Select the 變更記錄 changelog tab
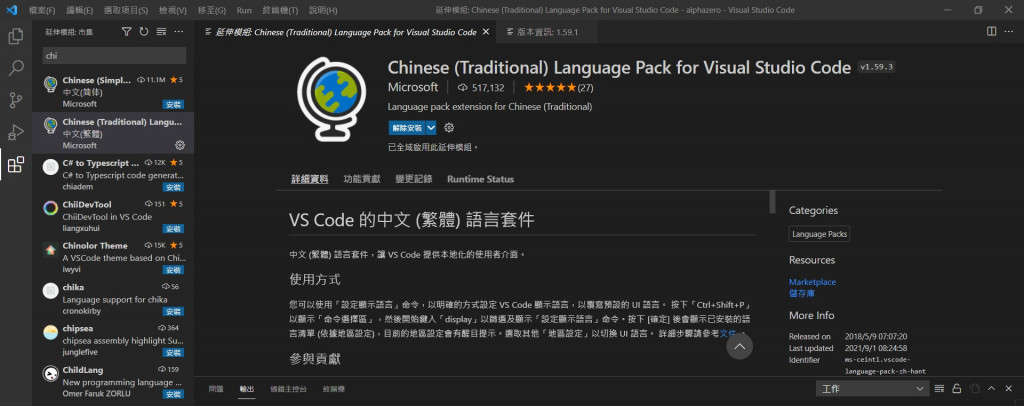Screen dimensions: 1024x406 [x=413, y=179]
